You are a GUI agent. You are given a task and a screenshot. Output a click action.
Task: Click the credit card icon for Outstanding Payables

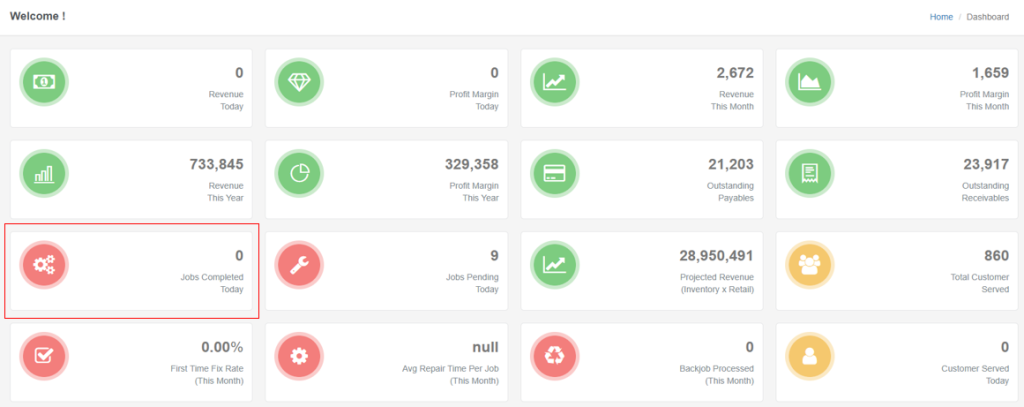[x=555, y=174]
